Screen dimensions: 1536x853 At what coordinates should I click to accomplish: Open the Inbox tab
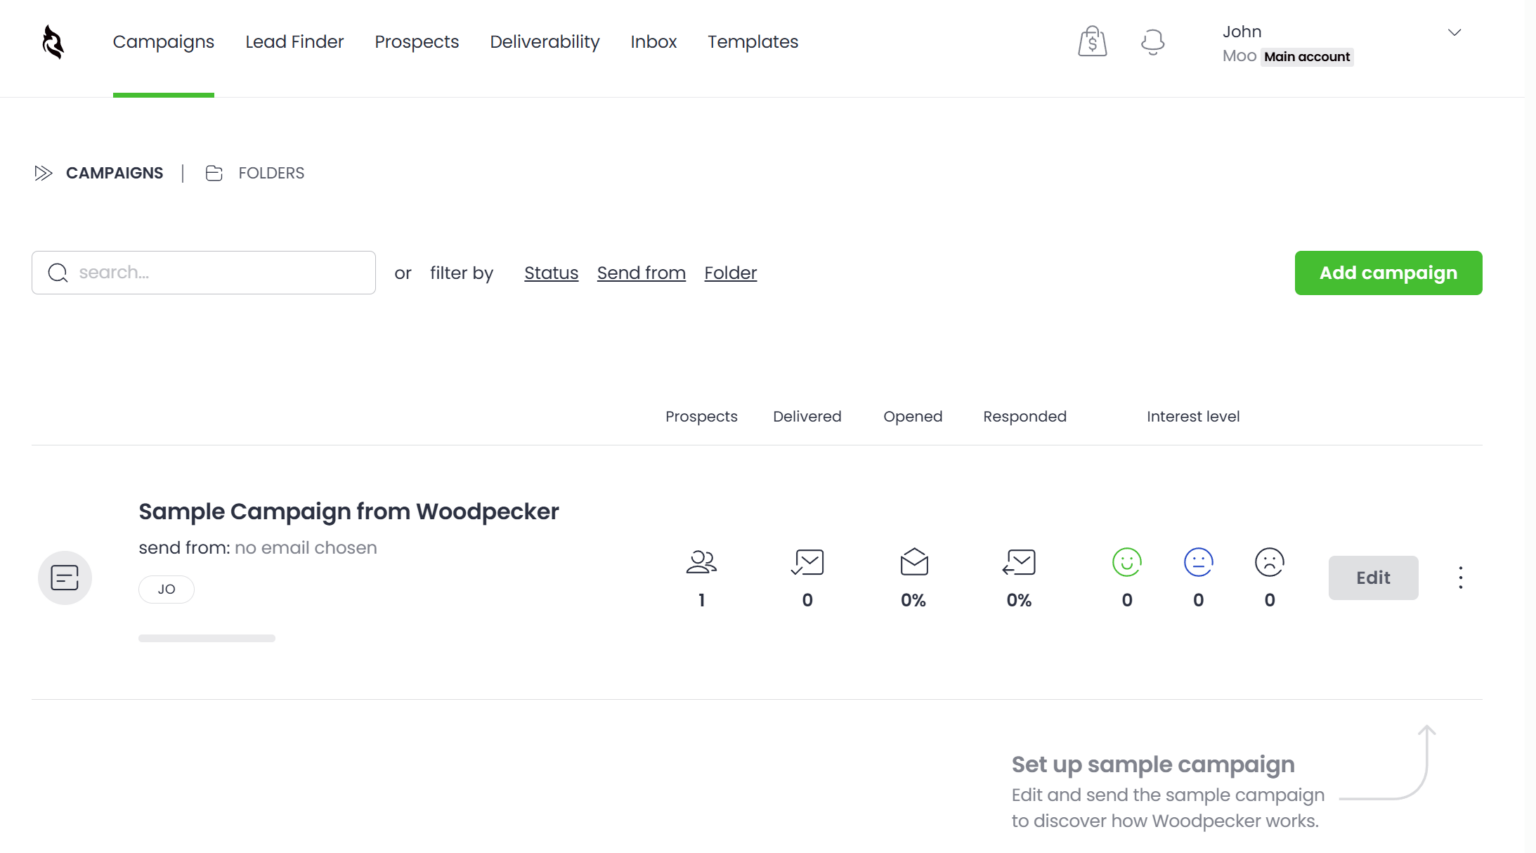[x=654, y=42]
